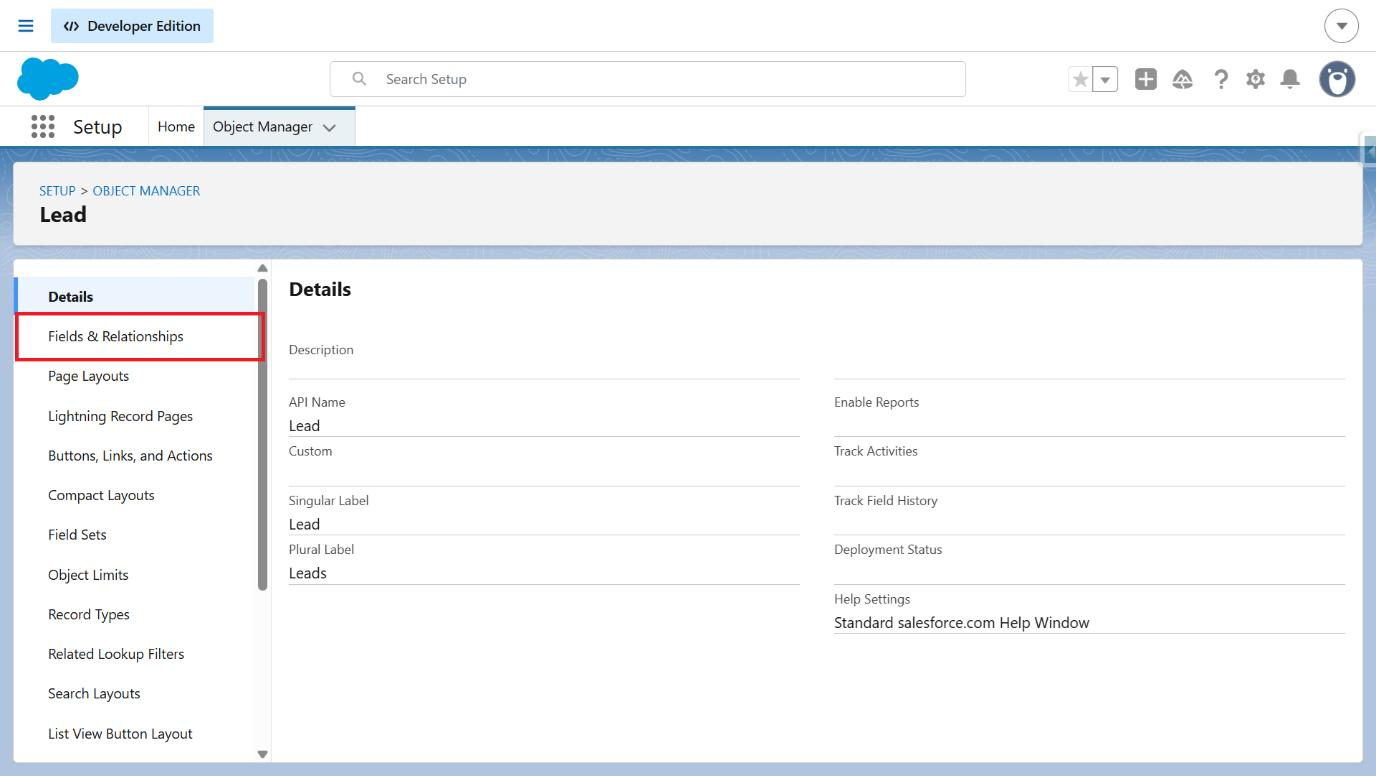The image size is (1376, 776).
Task: Click the Developer Edition badge
Action: tap(132, 26)
